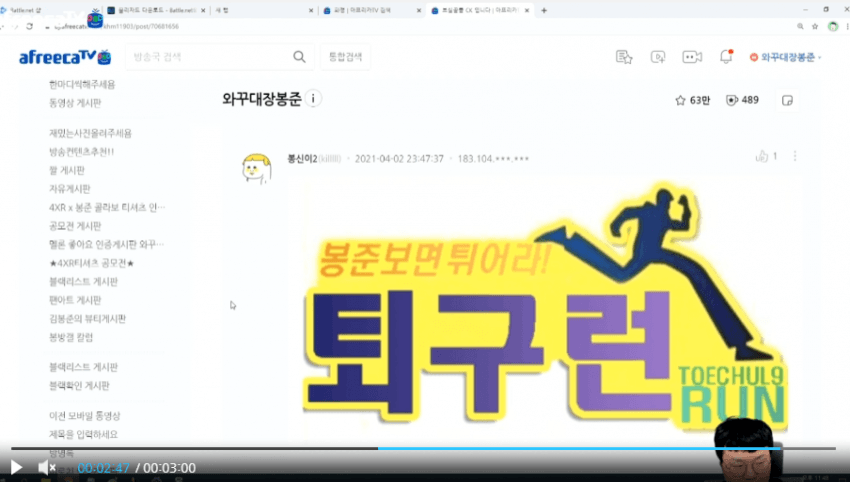Open 짤 게시판 board

67,170
